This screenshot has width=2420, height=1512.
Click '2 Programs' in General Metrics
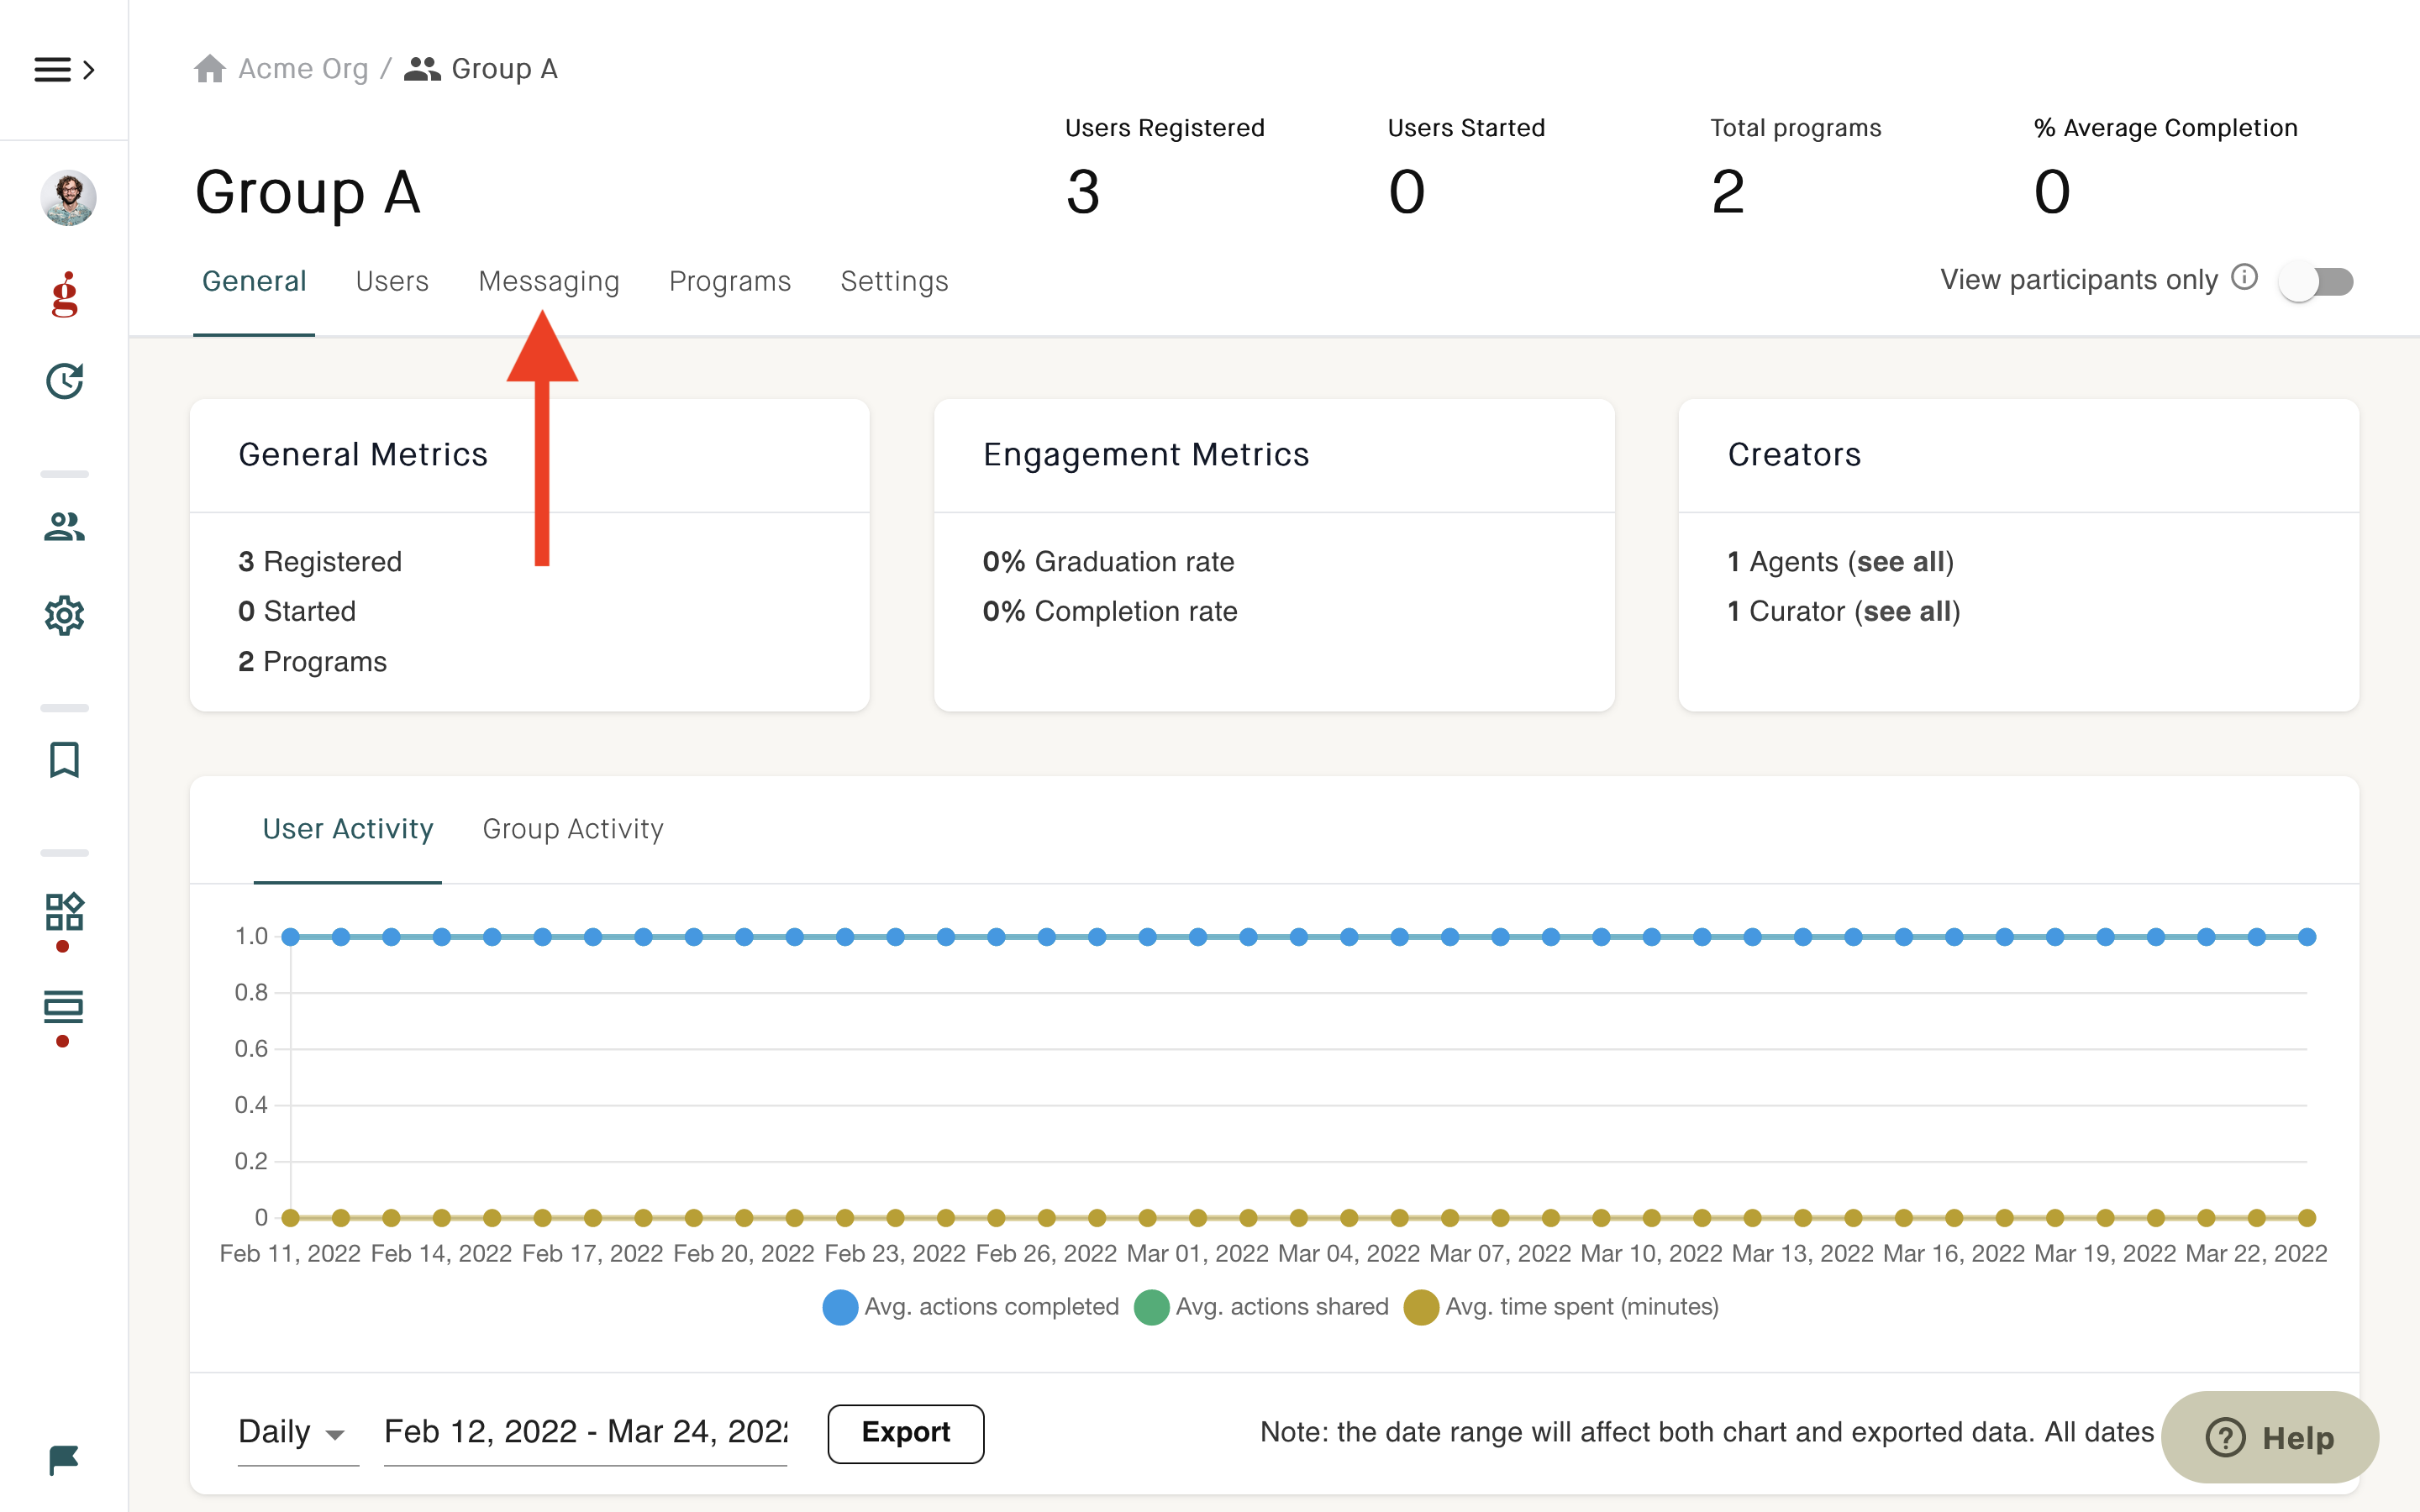[312, 662]
